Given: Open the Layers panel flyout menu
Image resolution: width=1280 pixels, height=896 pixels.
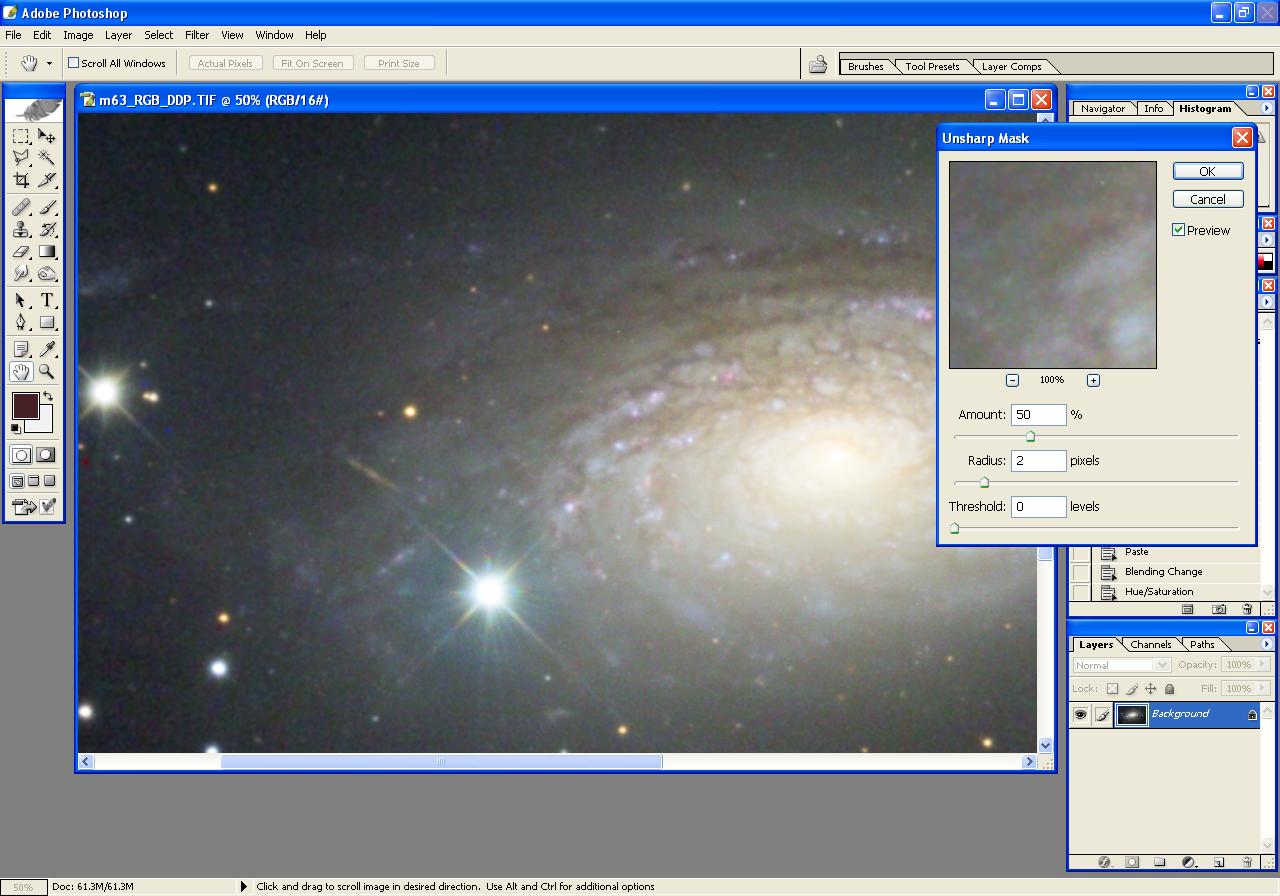Looking at the screenshot, I should click(x=1266, y=645).
